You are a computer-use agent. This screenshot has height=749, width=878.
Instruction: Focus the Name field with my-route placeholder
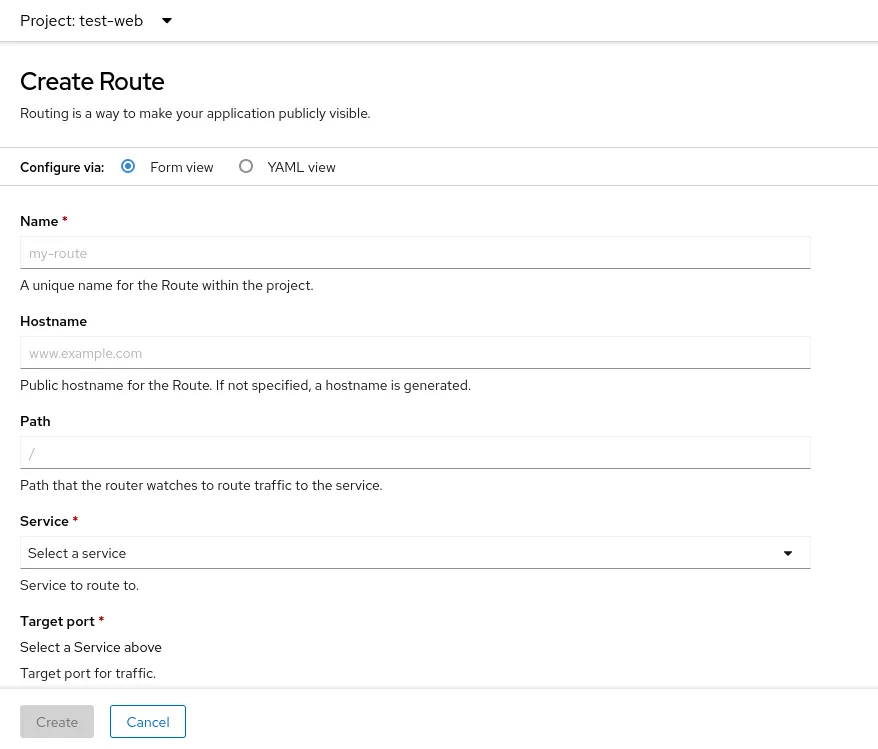[x=414, y=253]
